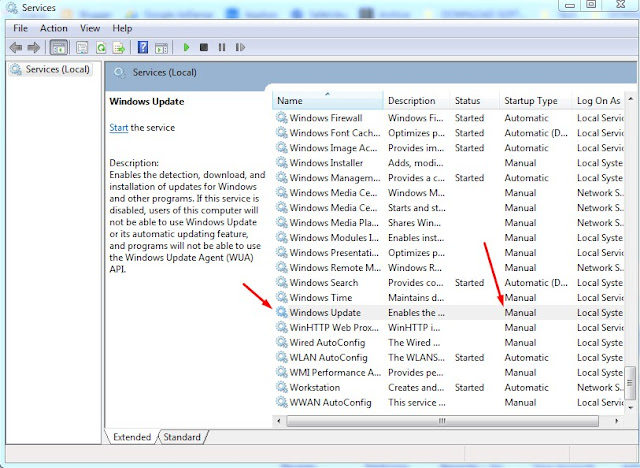Click vertical scrollbar down arrow
The width and height of the screenshot is (640, 468).
pyautogui.click(x=631, y=407)
